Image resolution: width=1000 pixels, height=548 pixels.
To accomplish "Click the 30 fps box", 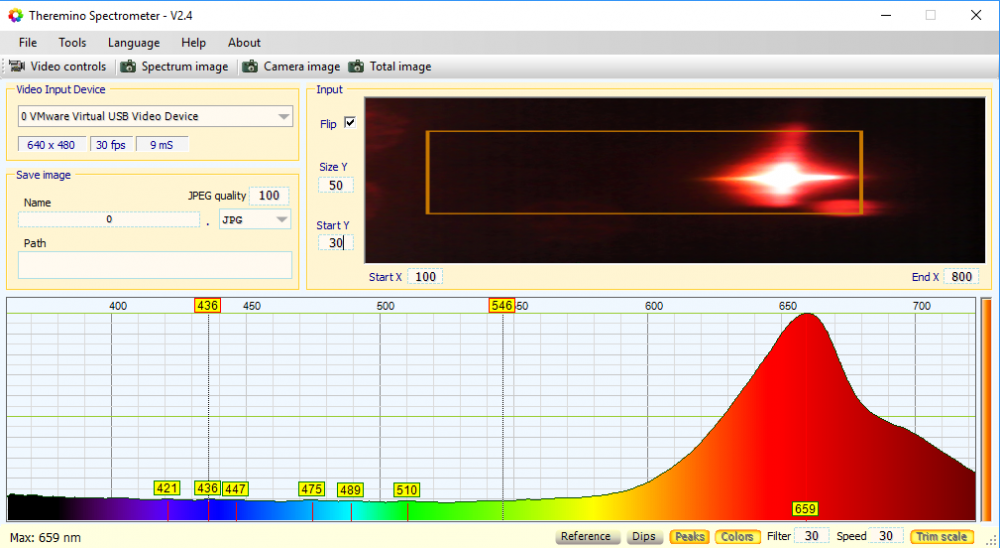I will tap(111, 145).
